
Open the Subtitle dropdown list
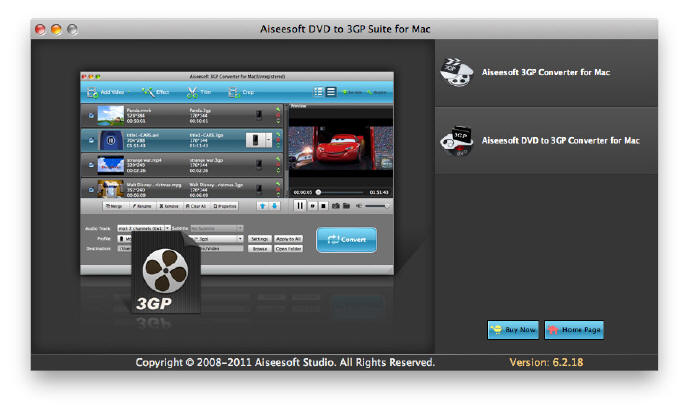[217, 228]
